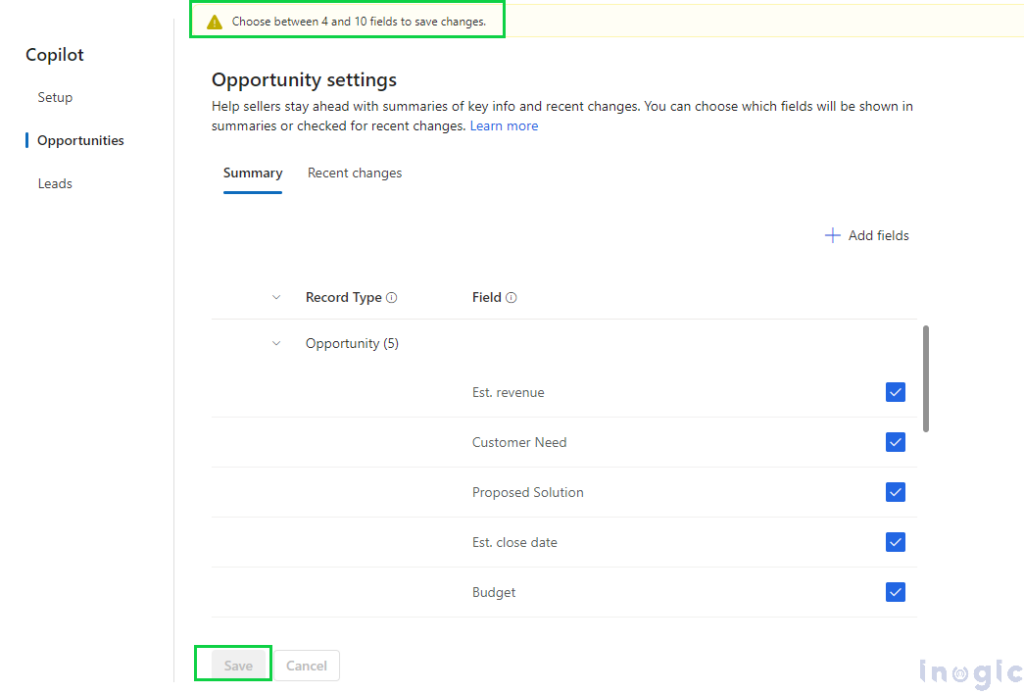Image resolution: width=1024 pixels, height=693 pixels.
Task: Click the plus icon beside Add fields
Action: [x=832, y=235]
